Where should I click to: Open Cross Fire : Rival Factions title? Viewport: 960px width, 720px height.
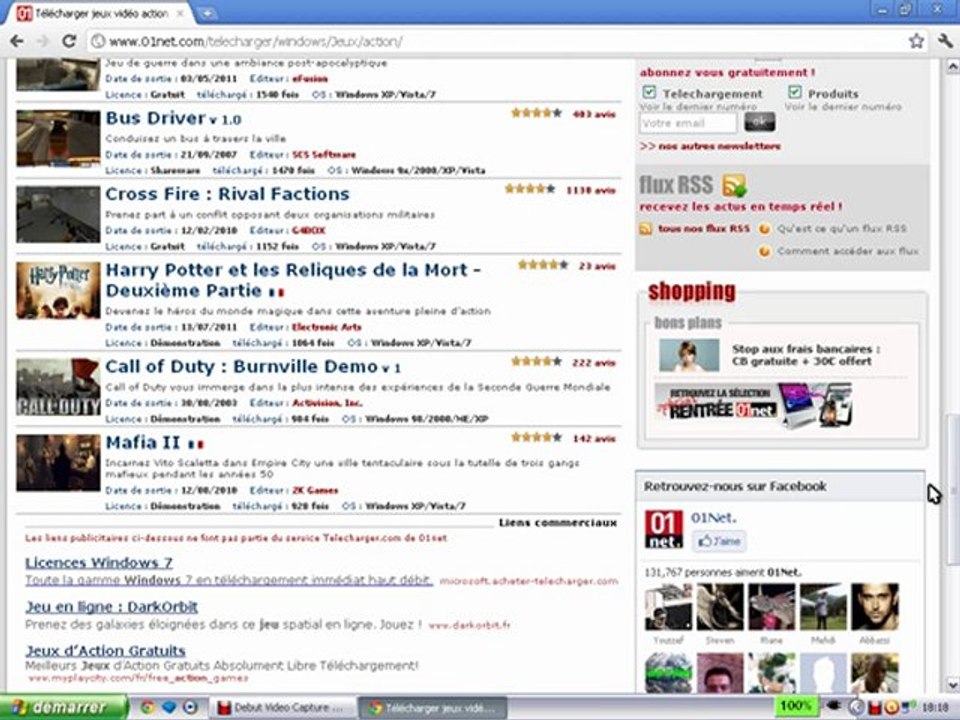click(227, 194)
